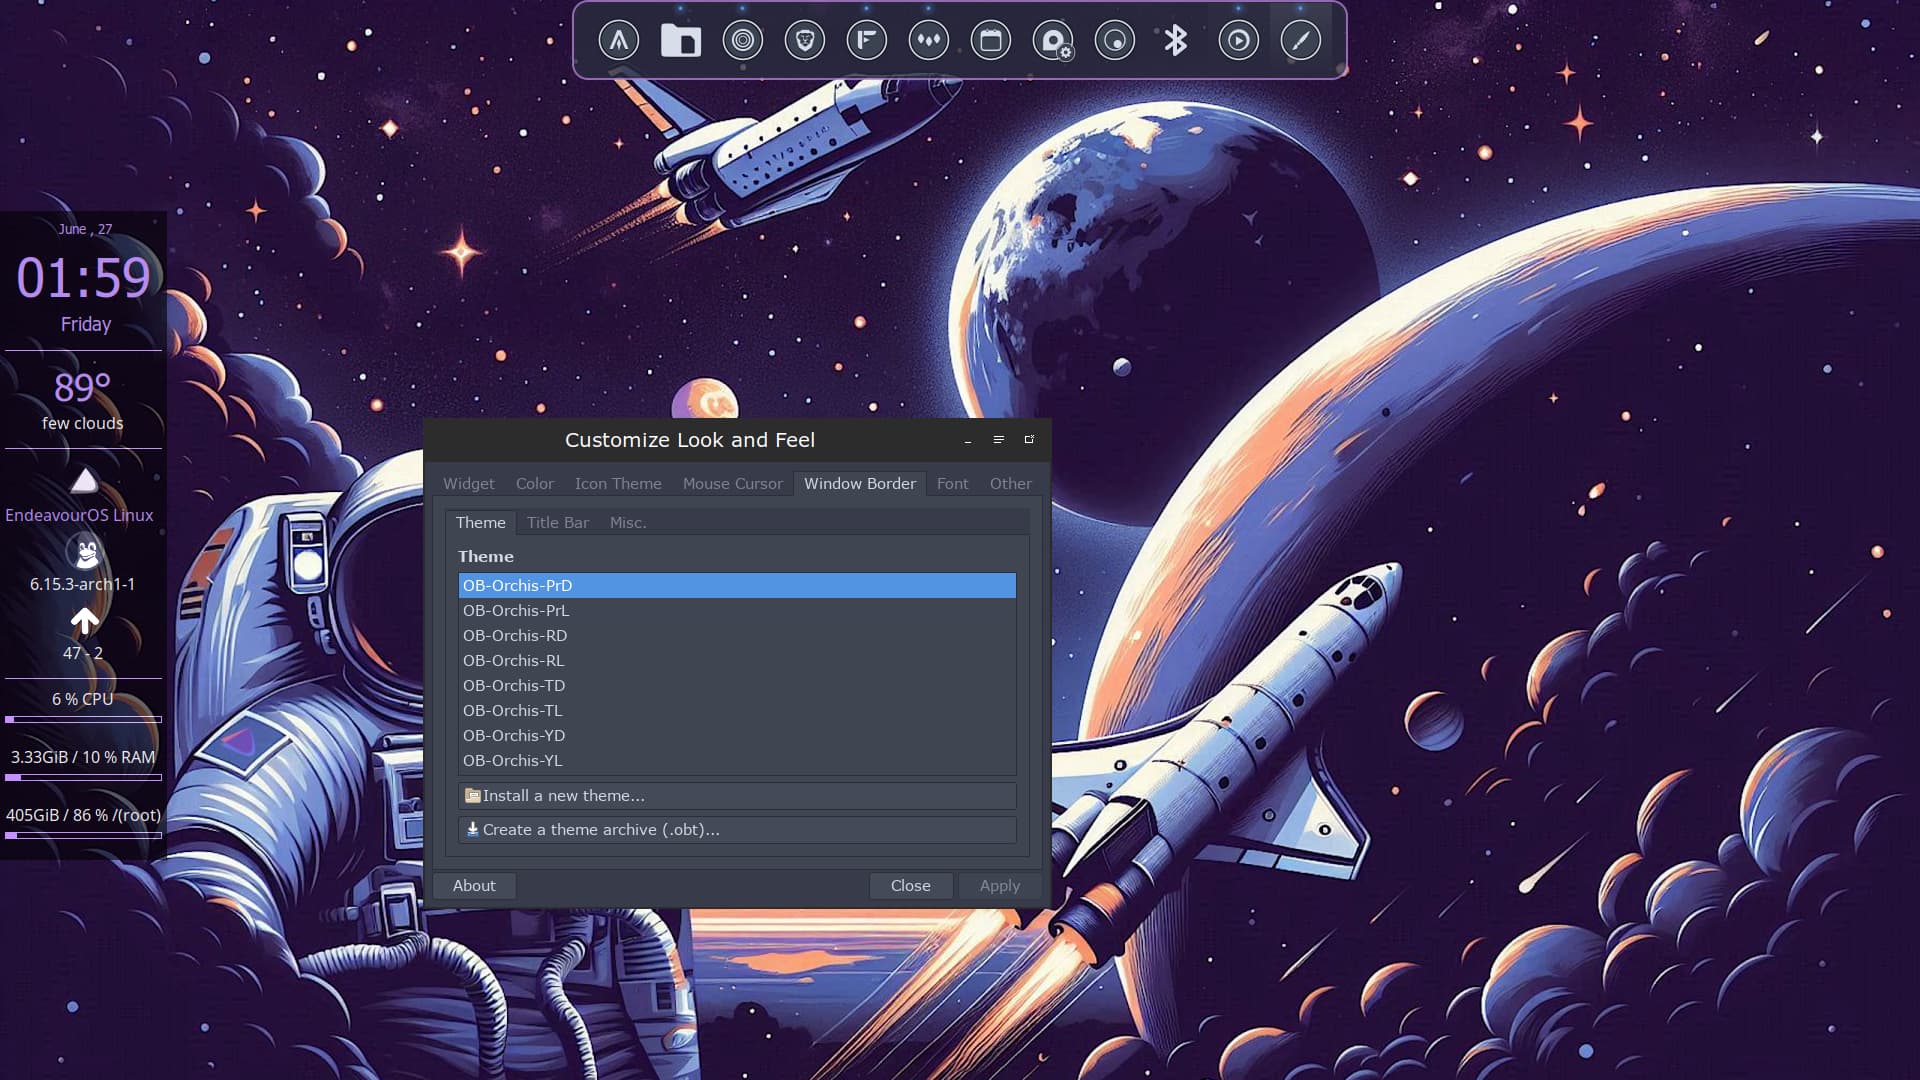Open the file manager folder icon
Screen dimensions: 1920x1080
681,41
